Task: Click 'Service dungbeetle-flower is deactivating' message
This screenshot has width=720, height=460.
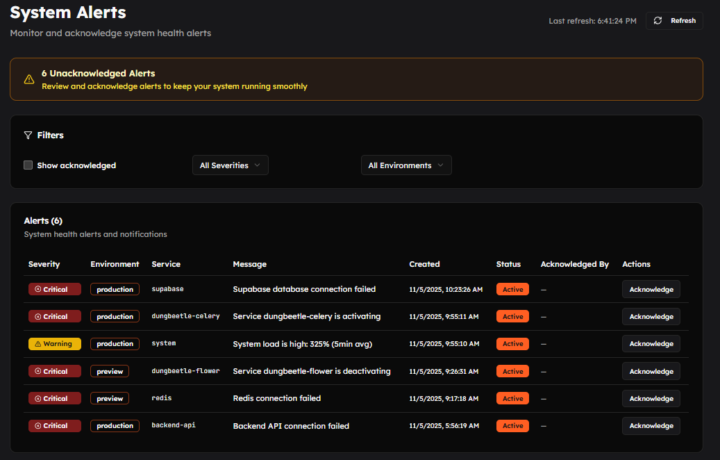Action: (312, 371)
